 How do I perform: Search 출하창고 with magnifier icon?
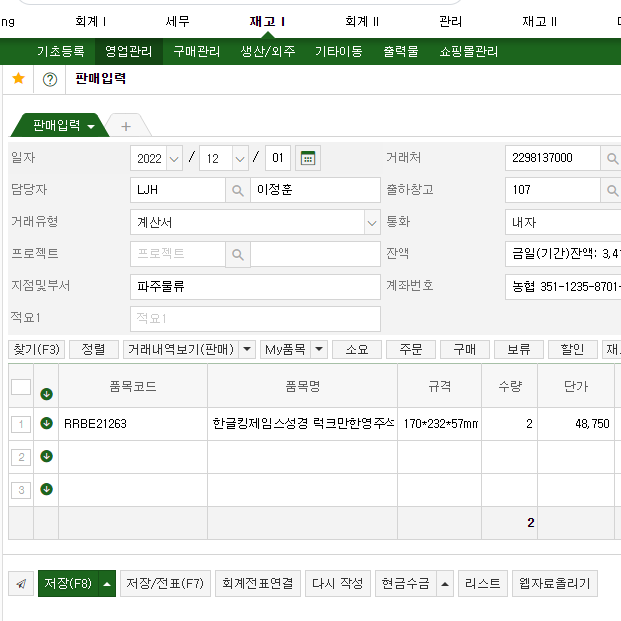point(612,190)
